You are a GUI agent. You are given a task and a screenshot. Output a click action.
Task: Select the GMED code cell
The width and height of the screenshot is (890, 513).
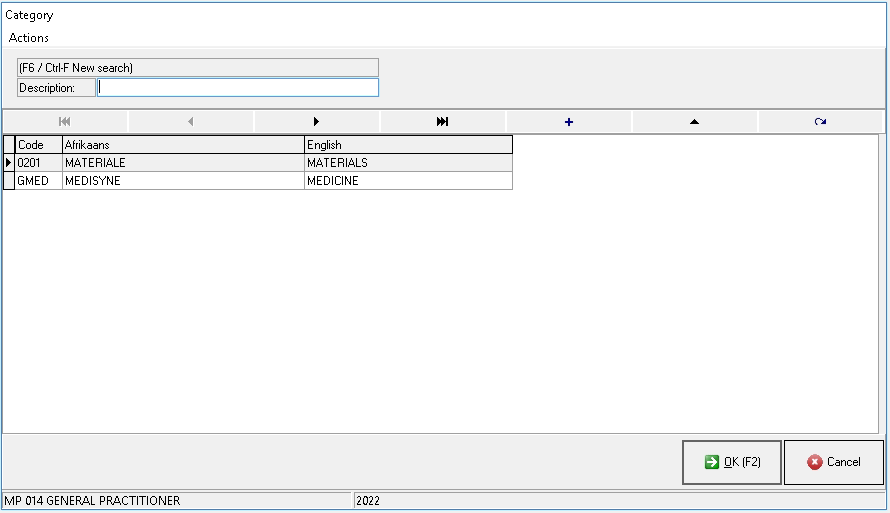pyautogui.click(x=38, y=181)
